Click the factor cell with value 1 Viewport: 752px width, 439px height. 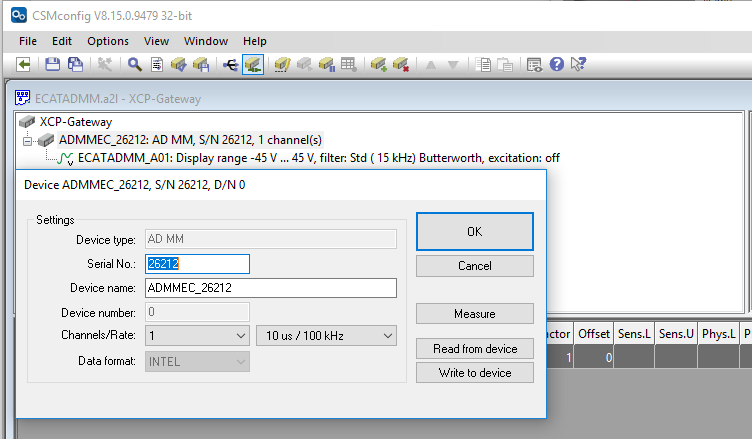coord(560,357)
